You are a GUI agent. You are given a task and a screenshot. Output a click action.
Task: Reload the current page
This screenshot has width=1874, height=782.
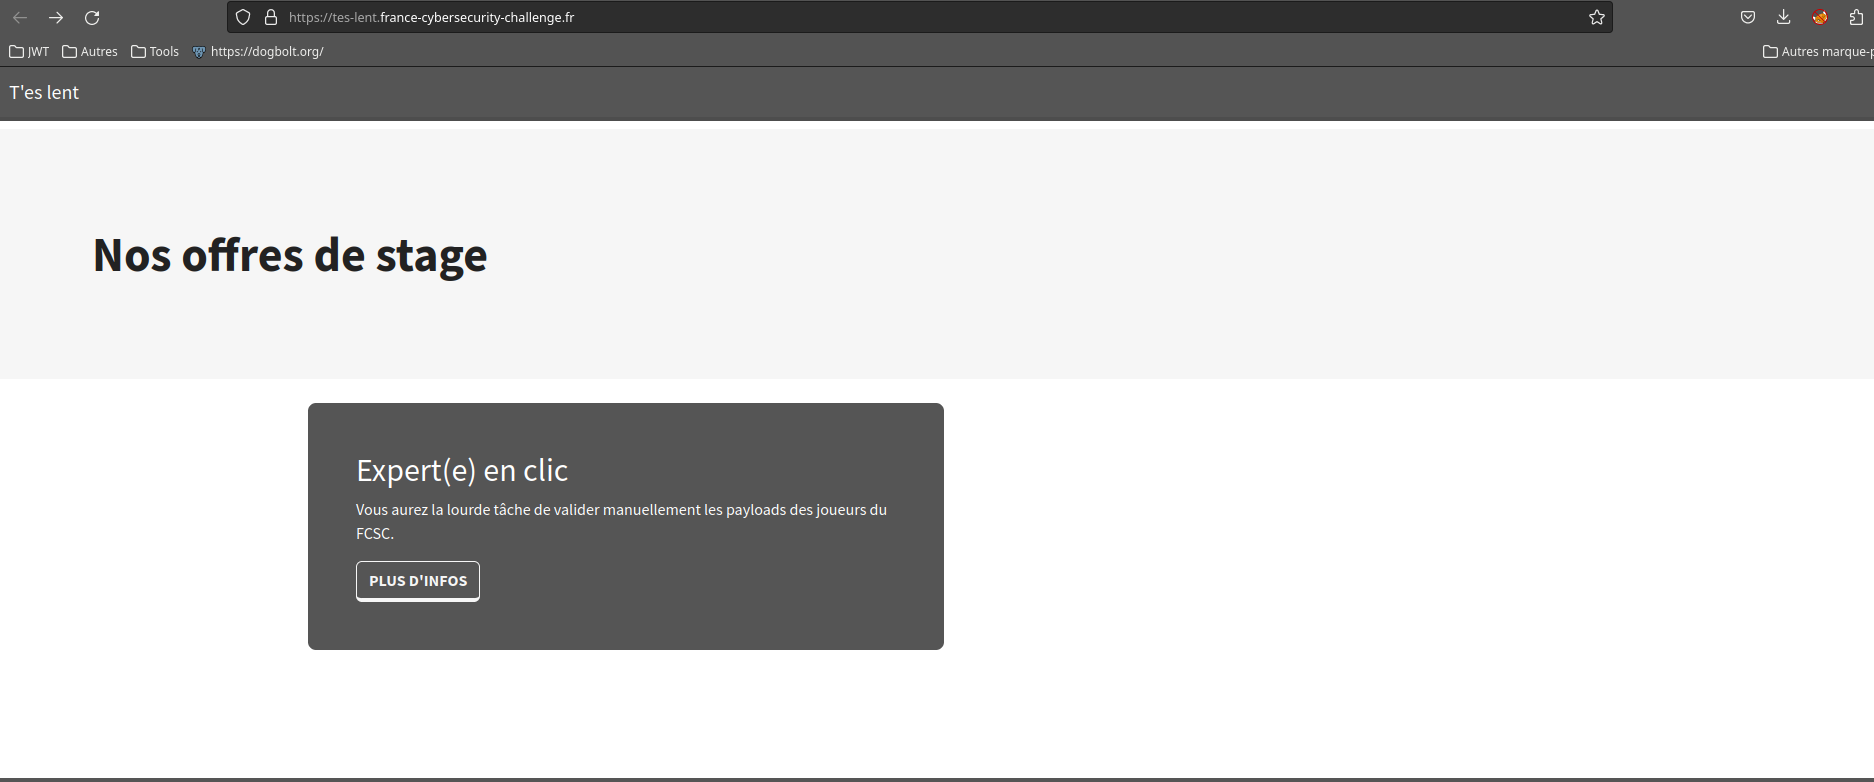pos(92,17)
